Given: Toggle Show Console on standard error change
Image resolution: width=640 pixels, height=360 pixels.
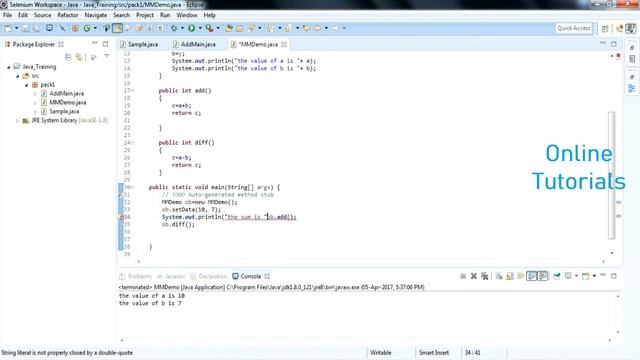Looking at the screenshot, I should tap(542, 276).
